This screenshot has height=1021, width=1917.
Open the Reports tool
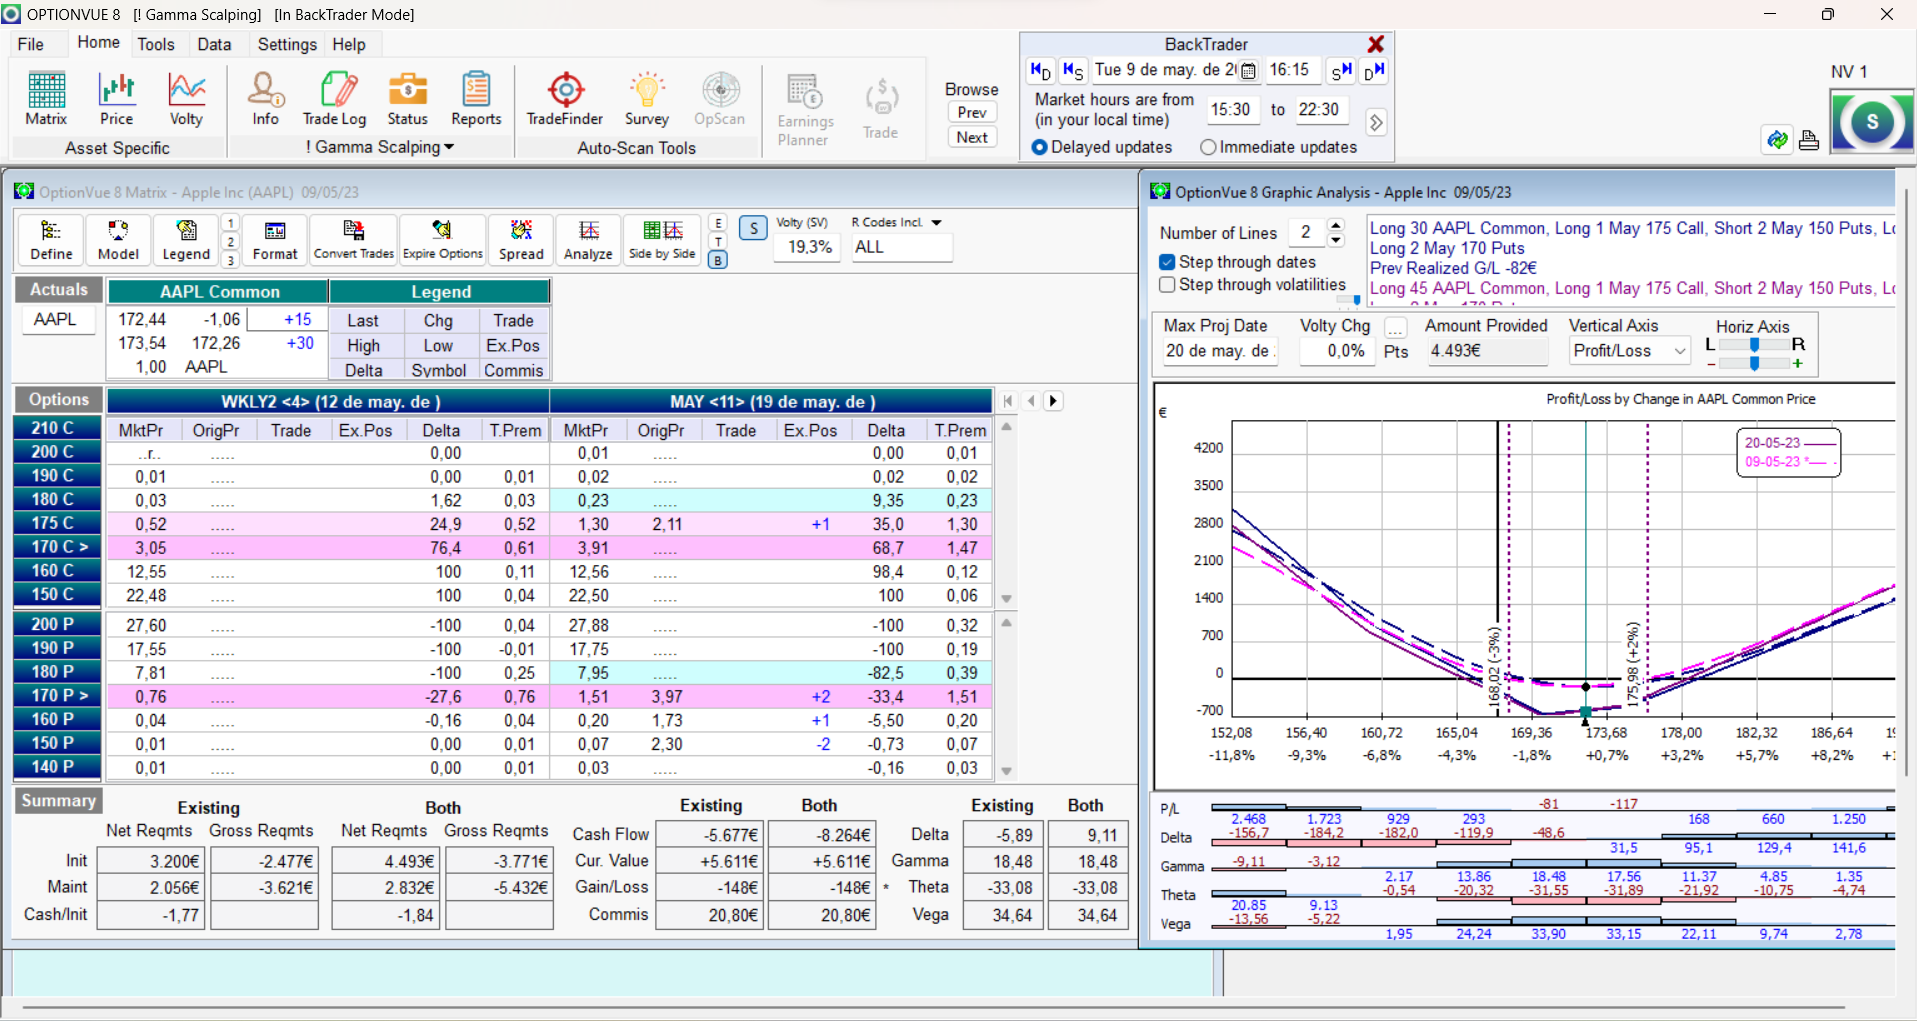[476, 99]
